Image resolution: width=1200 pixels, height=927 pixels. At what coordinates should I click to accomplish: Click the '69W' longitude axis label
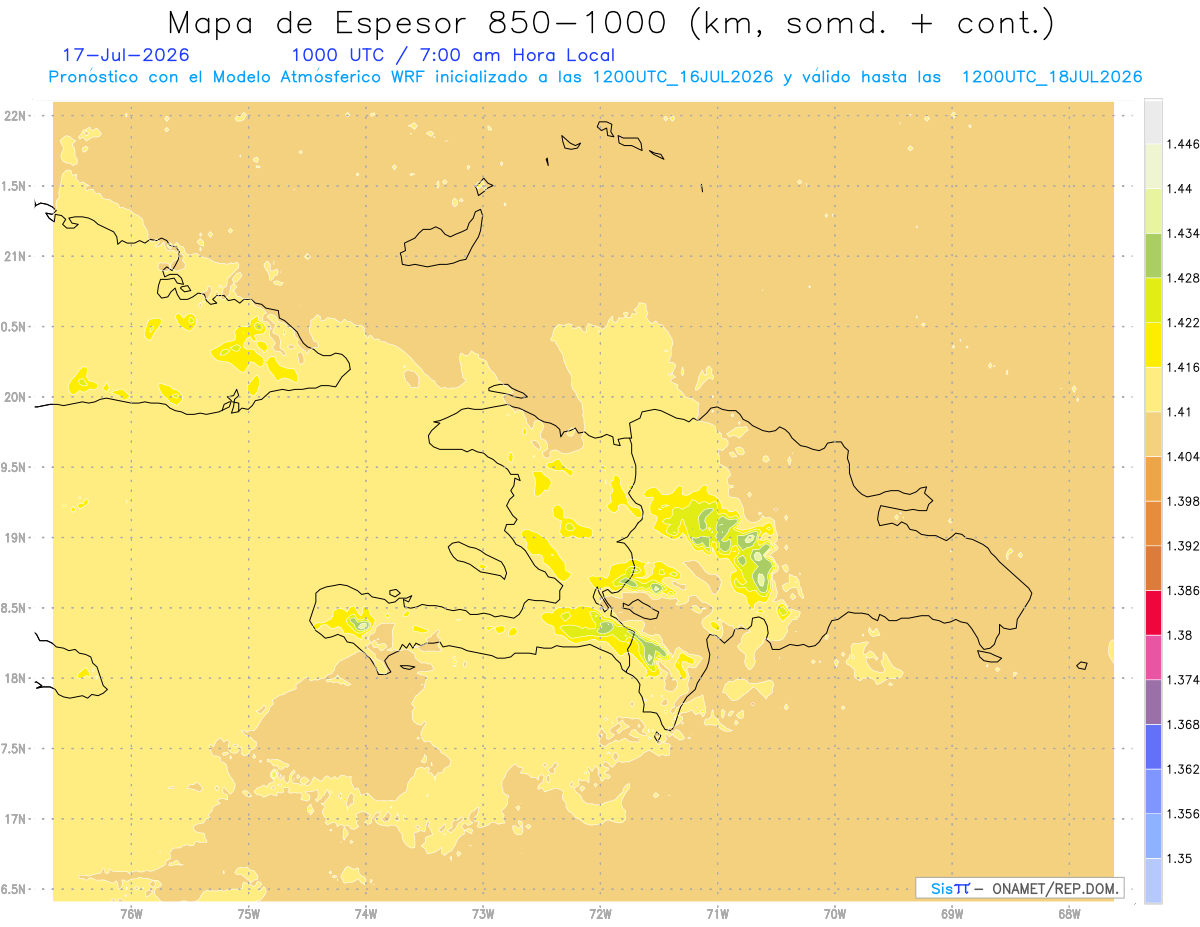click(952, 914)
